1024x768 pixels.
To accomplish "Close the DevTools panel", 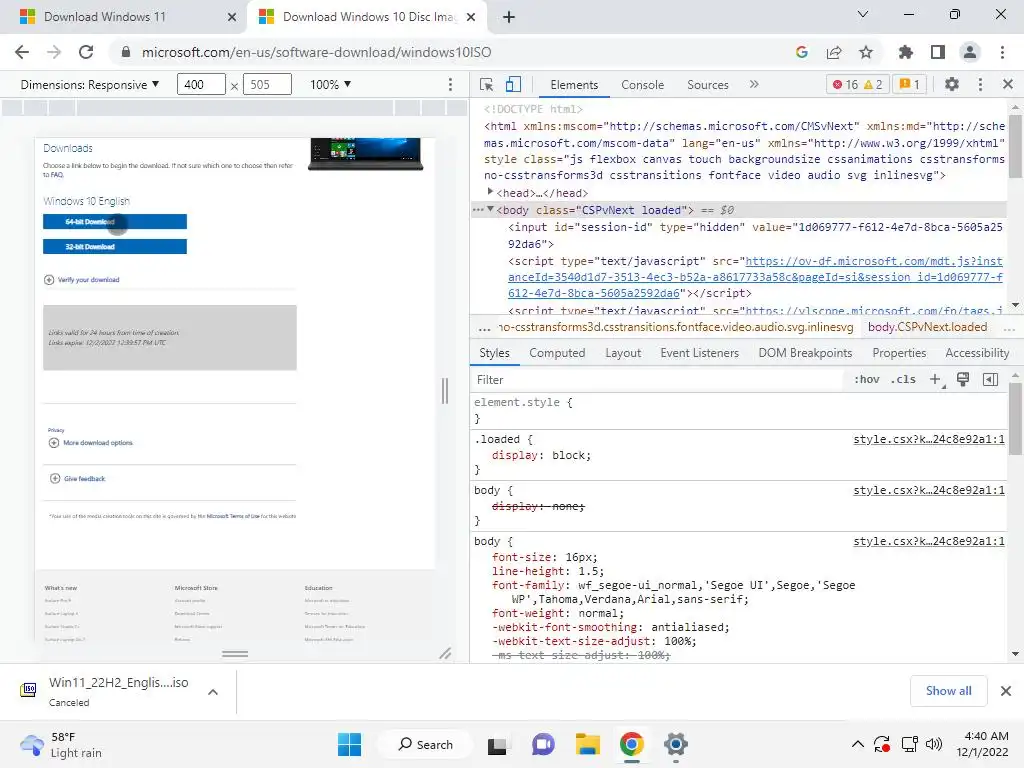I will pyautogui.click(x=1008, y=84).
